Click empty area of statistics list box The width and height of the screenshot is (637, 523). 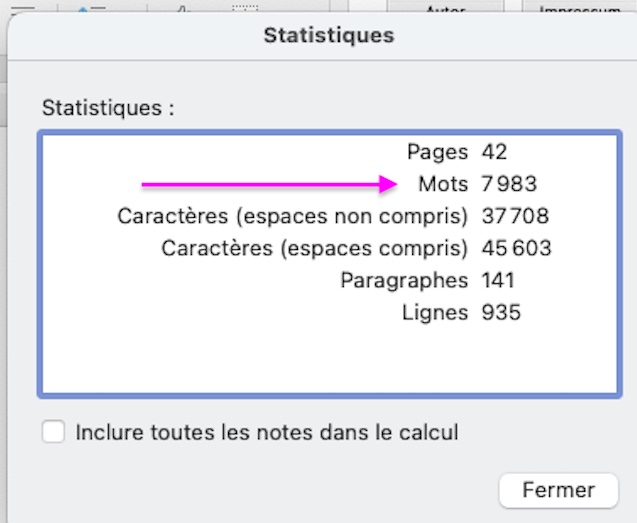click(x=330, y=358)
